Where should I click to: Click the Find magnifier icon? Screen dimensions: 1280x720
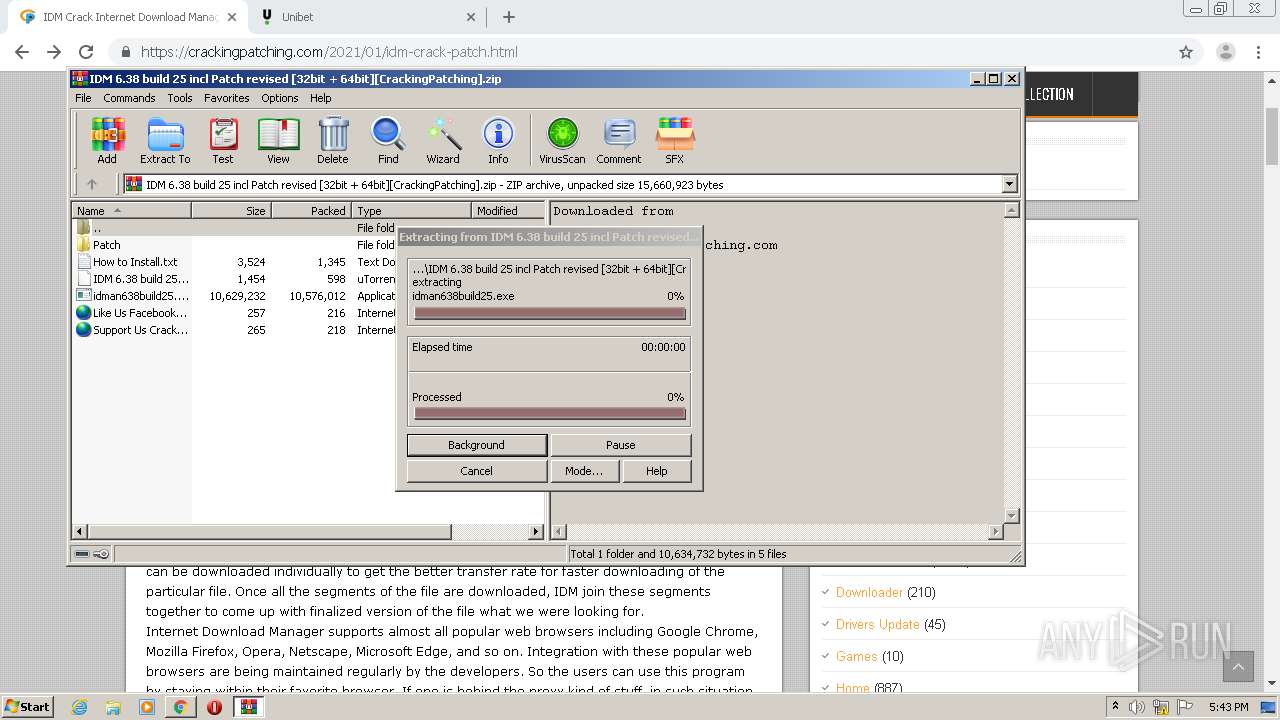tap(388, 140)
